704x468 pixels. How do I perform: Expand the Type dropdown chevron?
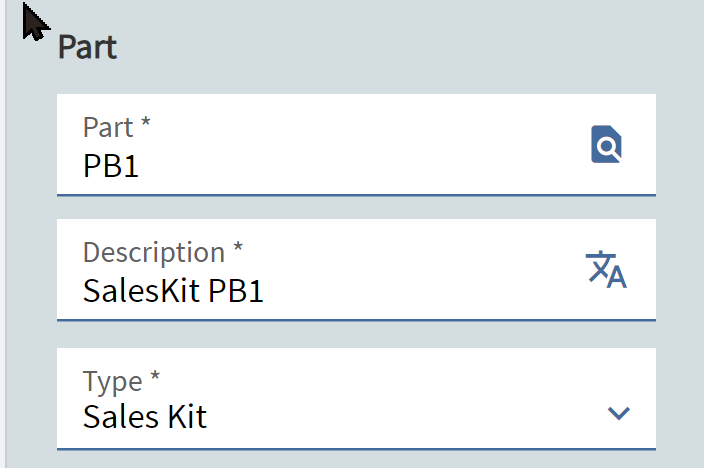[x=619, y=413]
